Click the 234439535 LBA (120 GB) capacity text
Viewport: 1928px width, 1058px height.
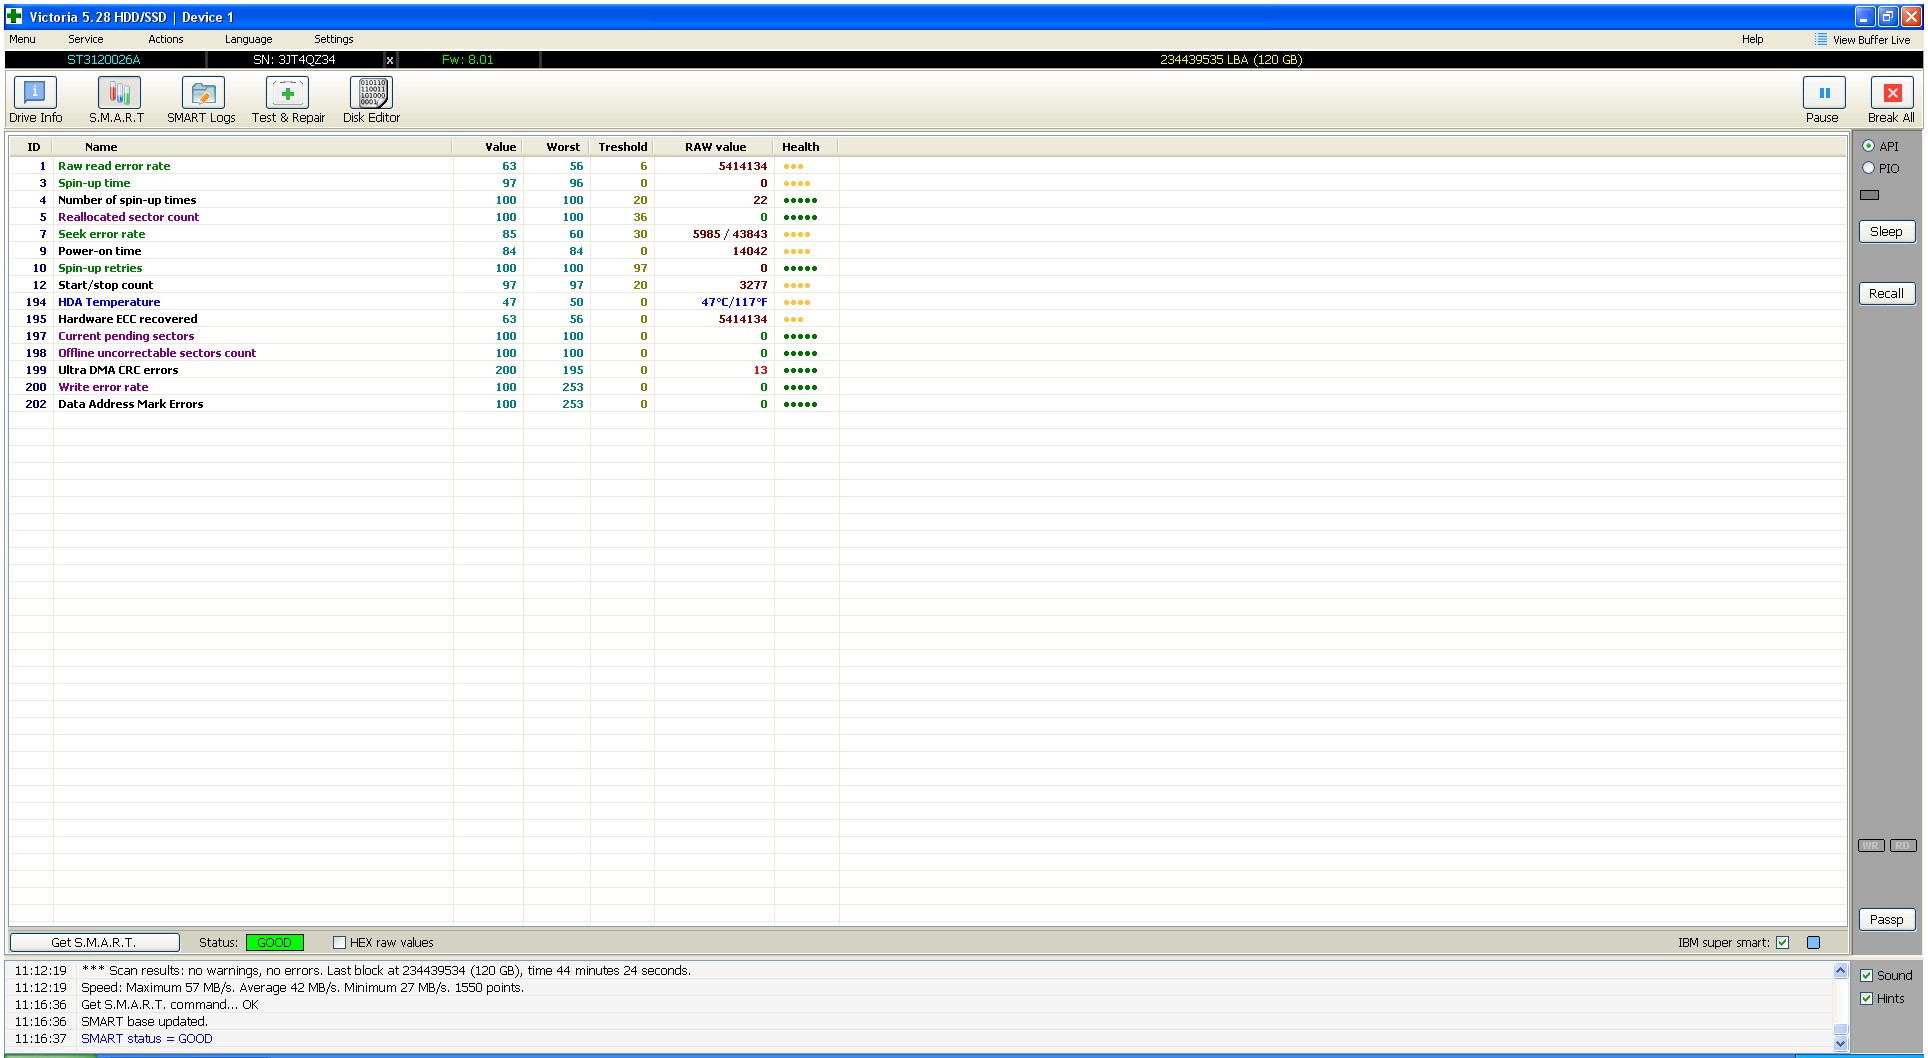(1231, 60)
